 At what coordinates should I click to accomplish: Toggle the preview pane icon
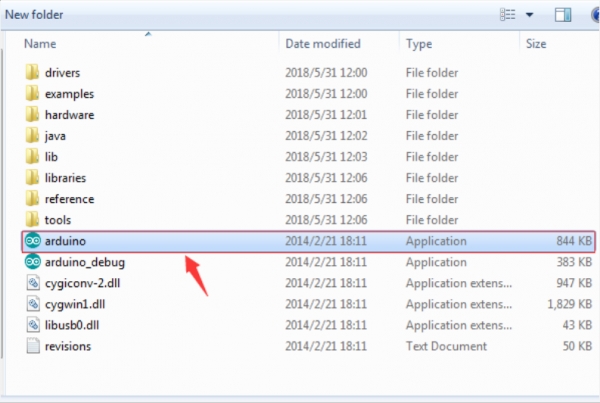[x=563, y=15]
